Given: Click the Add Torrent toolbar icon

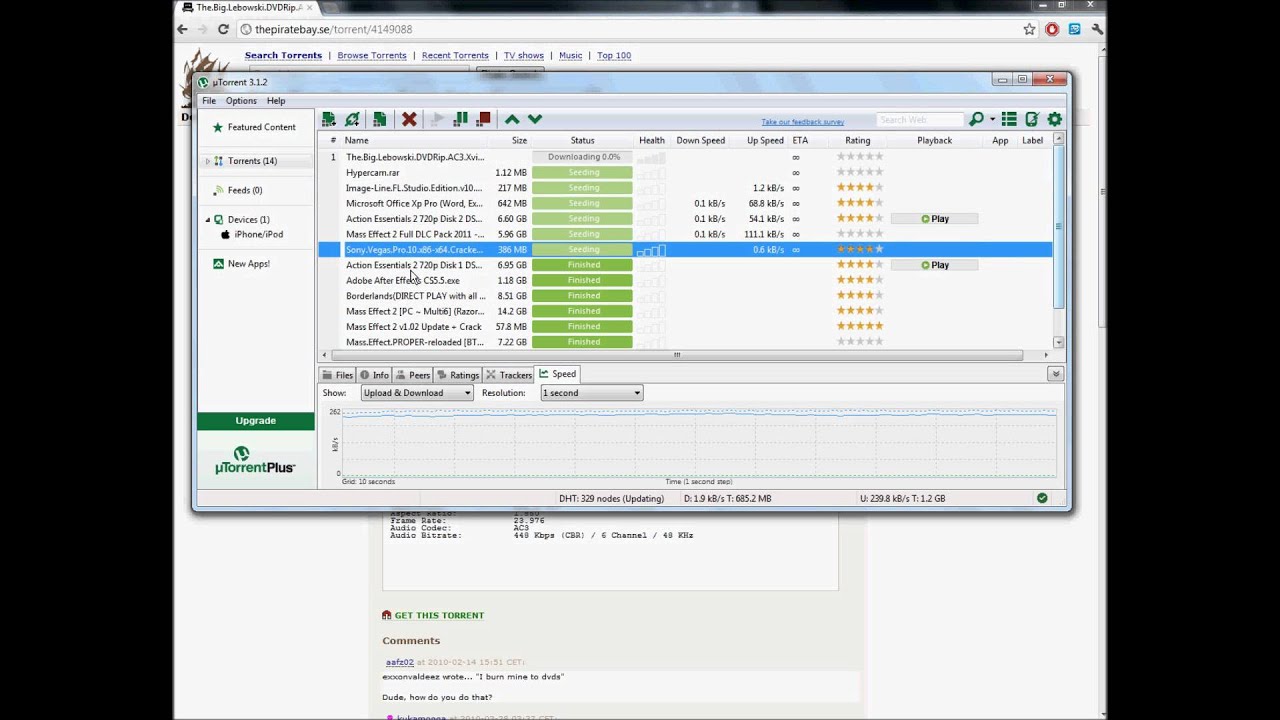Looking at the screenshot, I should [328, 119].
